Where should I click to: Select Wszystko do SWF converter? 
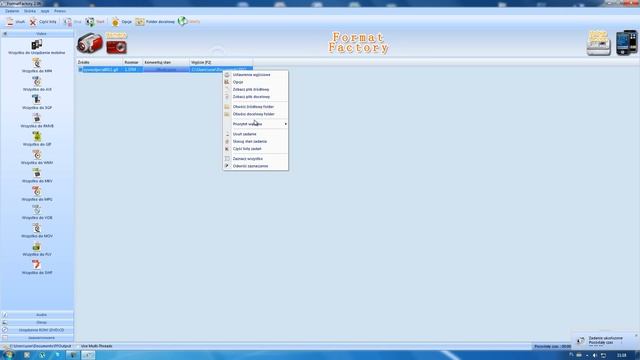click(37, 267)
